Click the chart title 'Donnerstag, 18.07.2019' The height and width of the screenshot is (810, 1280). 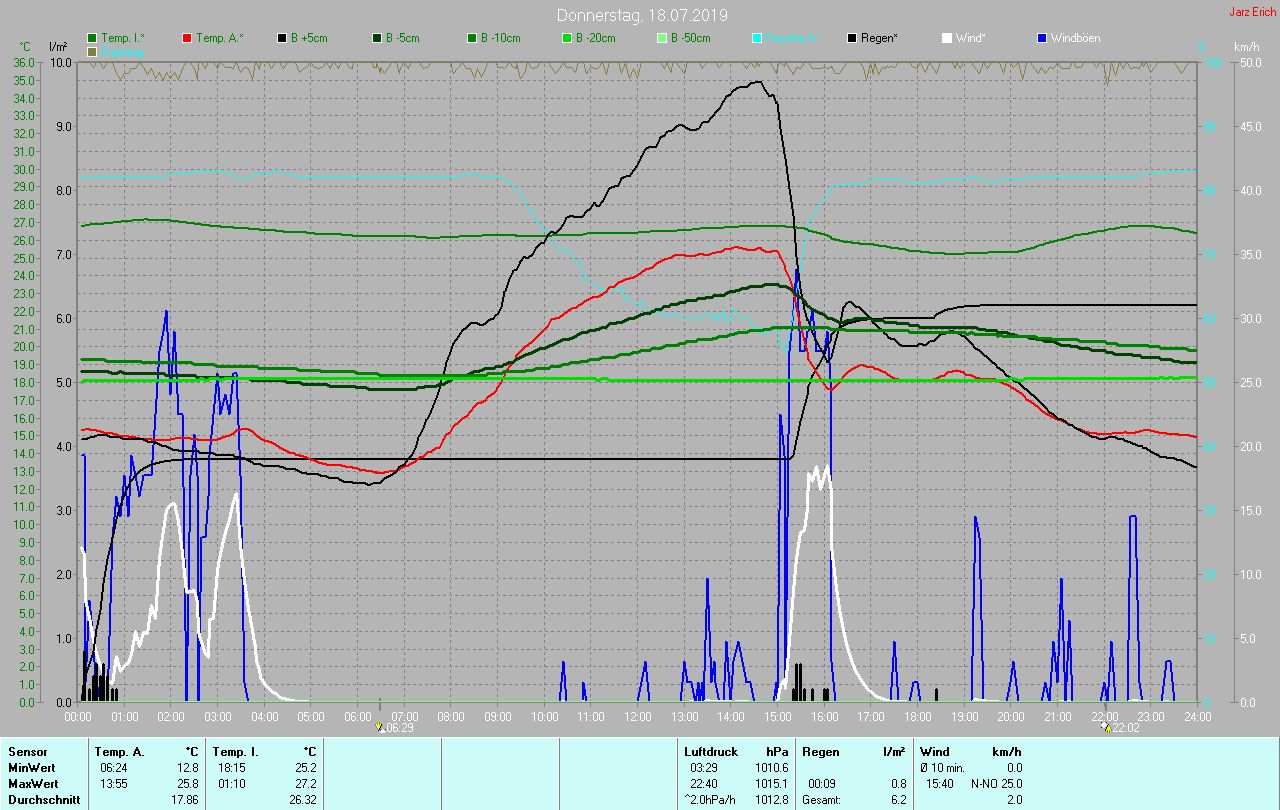pyautogui.click(x=642, y=15)
